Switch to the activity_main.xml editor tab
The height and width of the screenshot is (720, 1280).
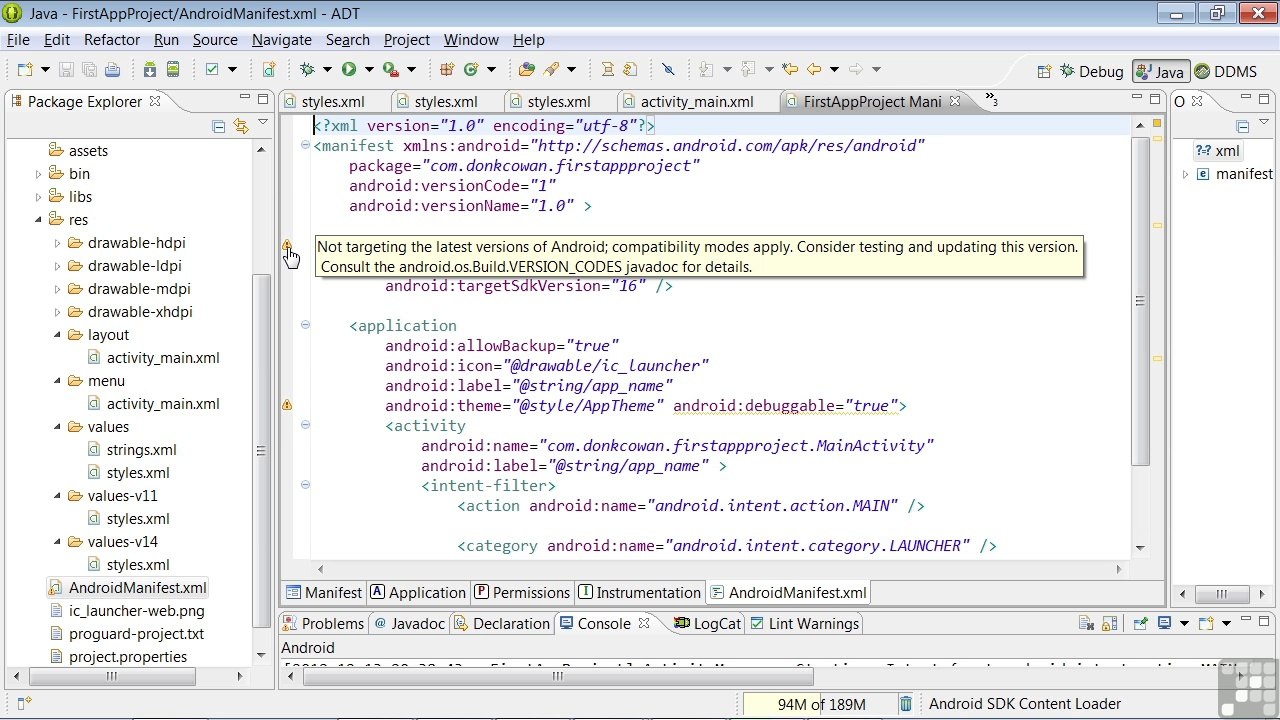pos(687,102)
